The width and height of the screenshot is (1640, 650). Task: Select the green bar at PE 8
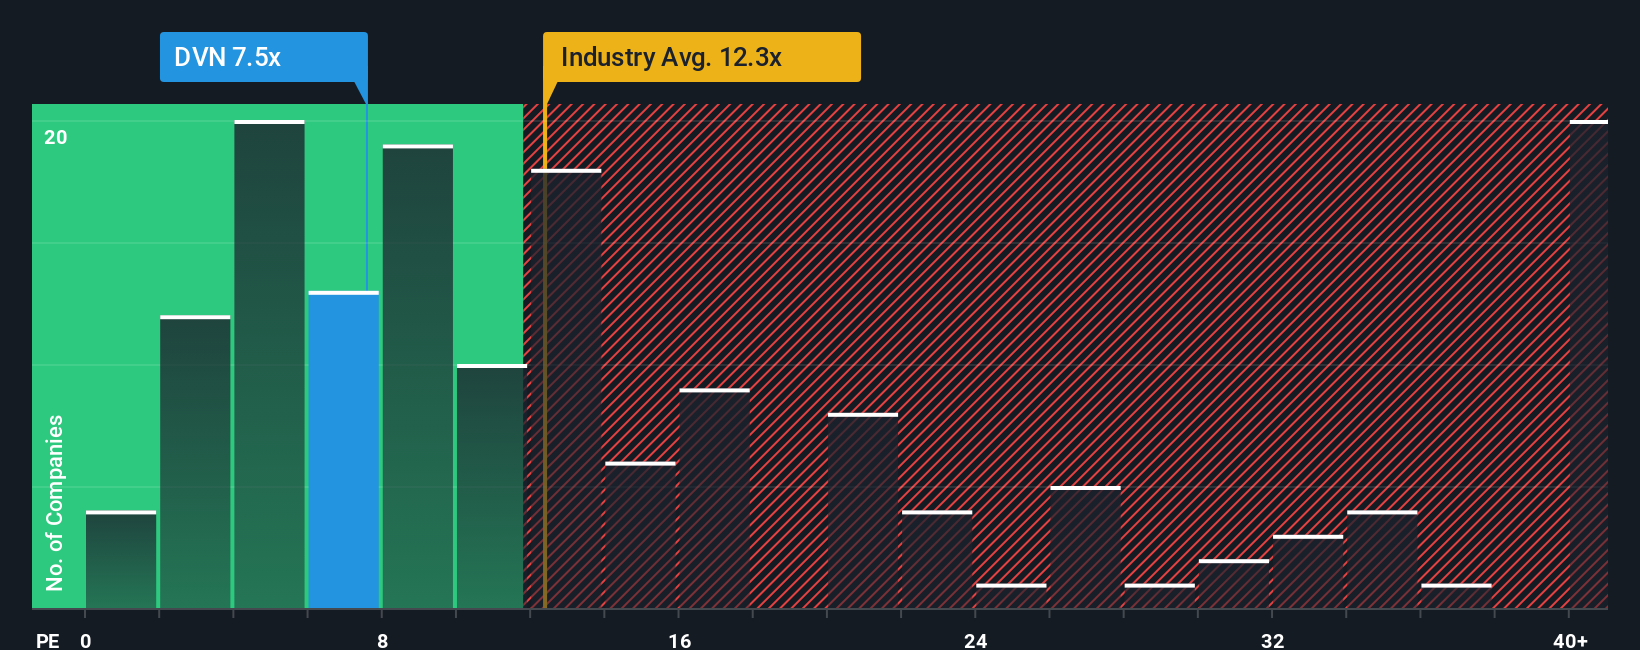coord(418,377)
